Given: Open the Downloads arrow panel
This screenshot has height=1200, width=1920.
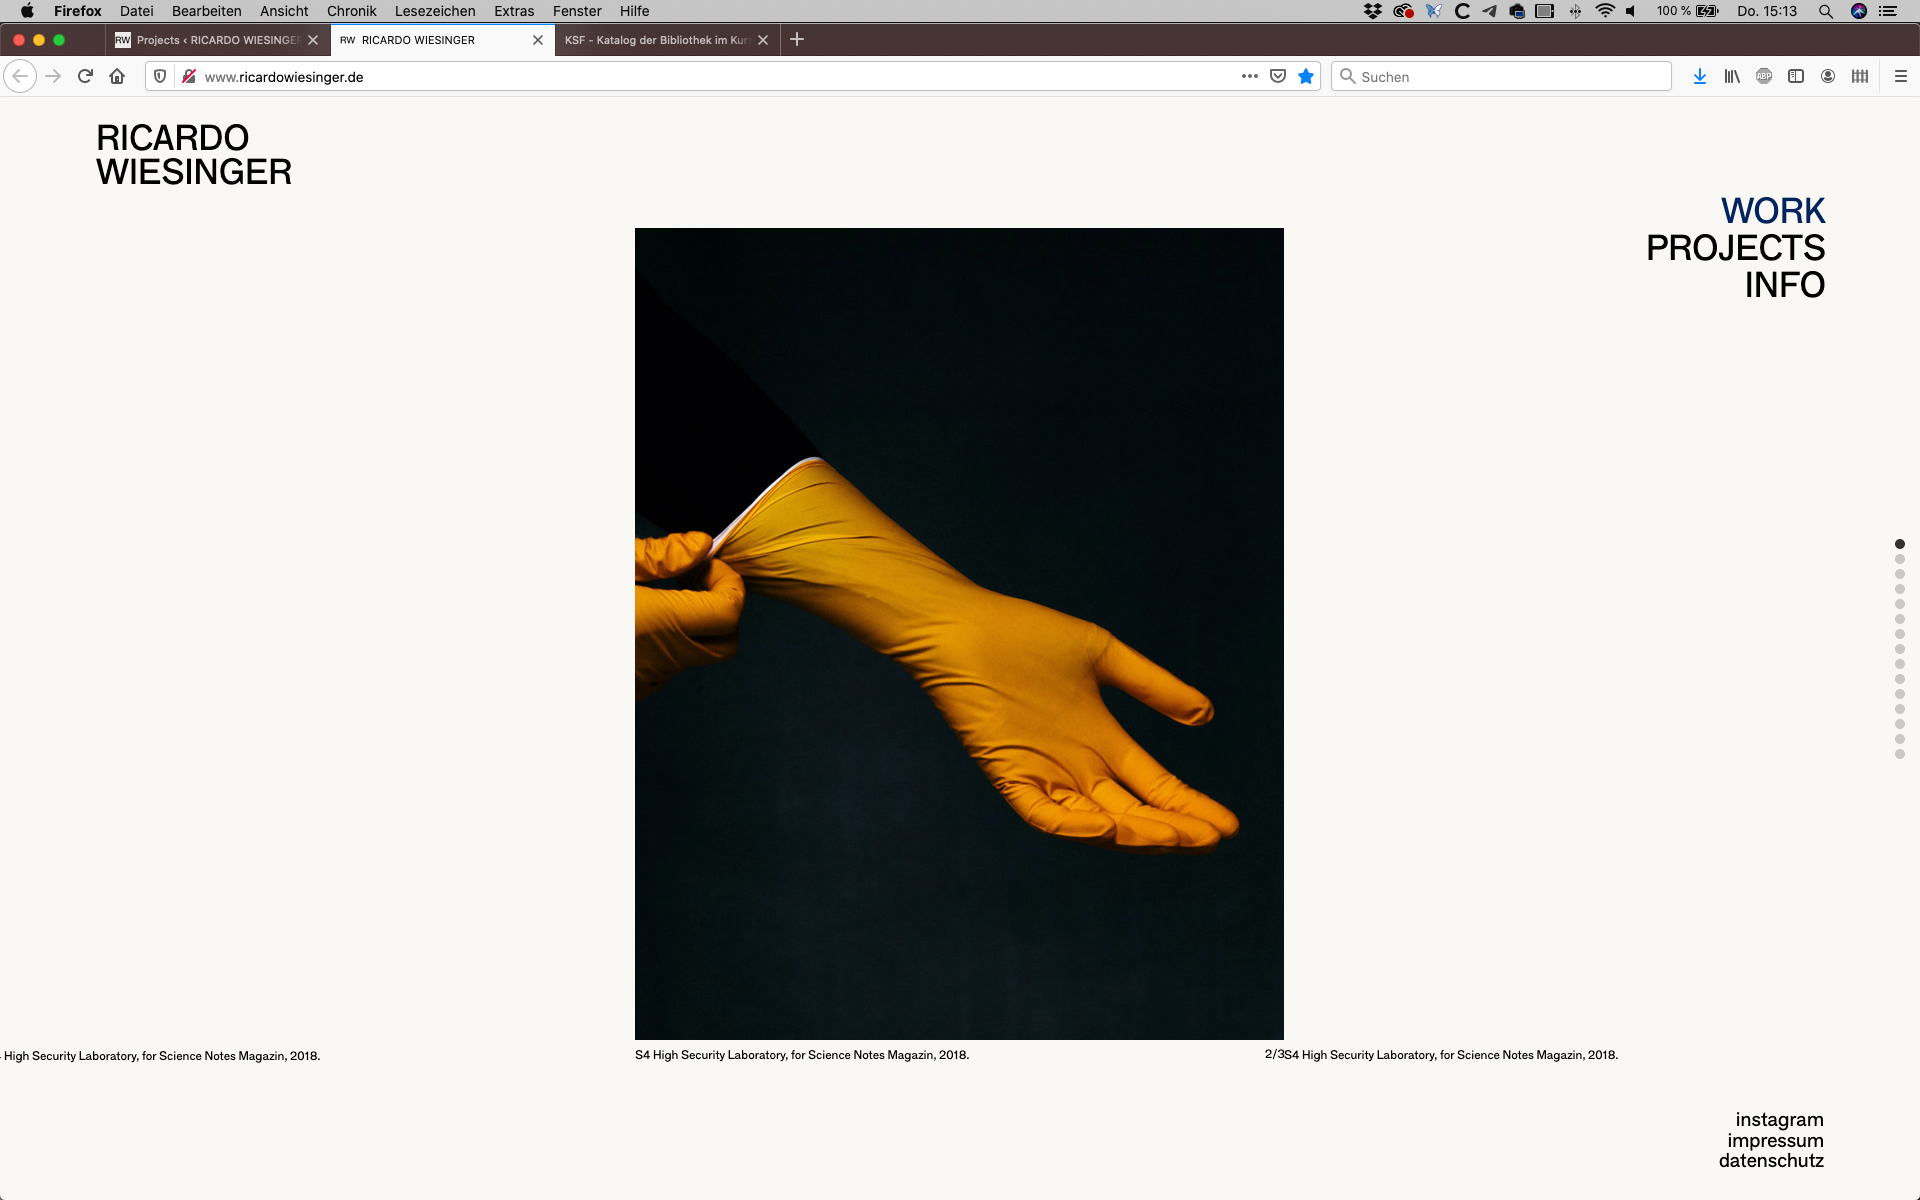Looking at the screenshot, I should pos(1699,76).
